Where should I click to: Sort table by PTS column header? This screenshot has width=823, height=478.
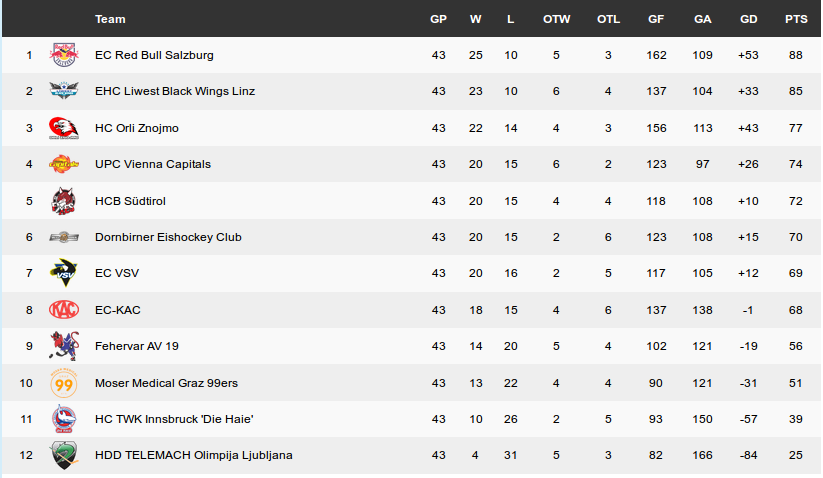796,19
